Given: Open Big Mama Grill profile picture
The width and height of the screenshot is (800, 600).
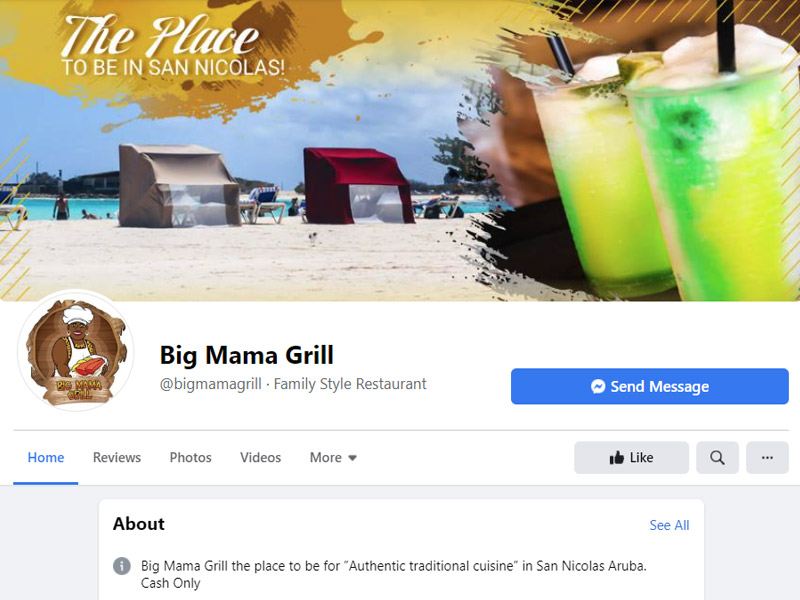Looking at the screenshot, I should tap(76, 351).
